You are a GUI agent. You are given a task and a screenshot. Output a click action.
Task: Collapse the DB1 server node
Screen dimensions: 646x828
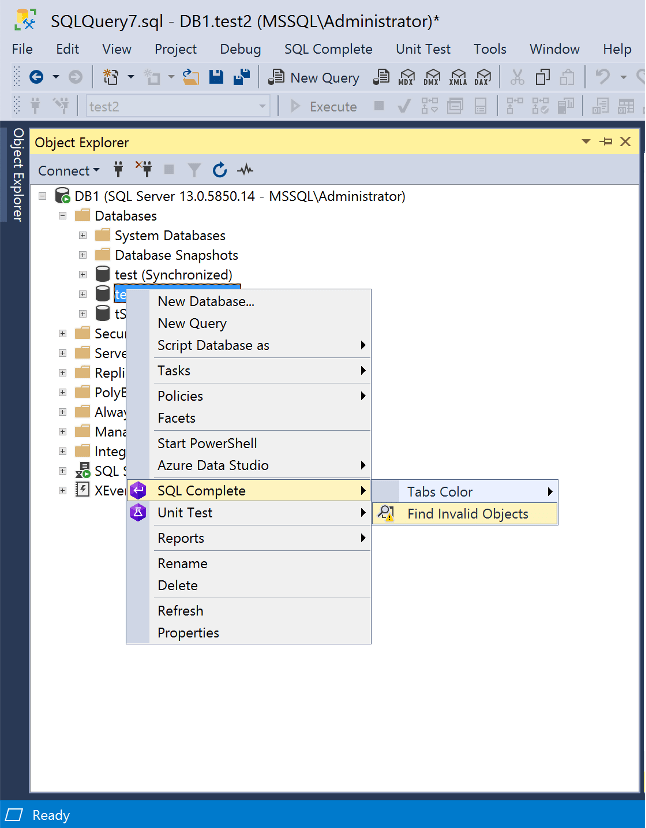43,196
